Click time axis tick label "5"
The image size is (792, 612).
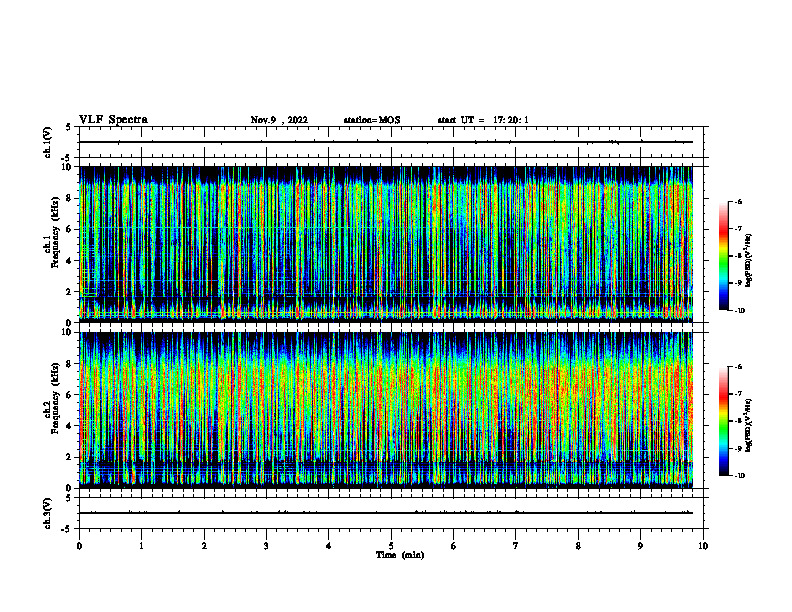pyautogui.click(x=391, y=546)
